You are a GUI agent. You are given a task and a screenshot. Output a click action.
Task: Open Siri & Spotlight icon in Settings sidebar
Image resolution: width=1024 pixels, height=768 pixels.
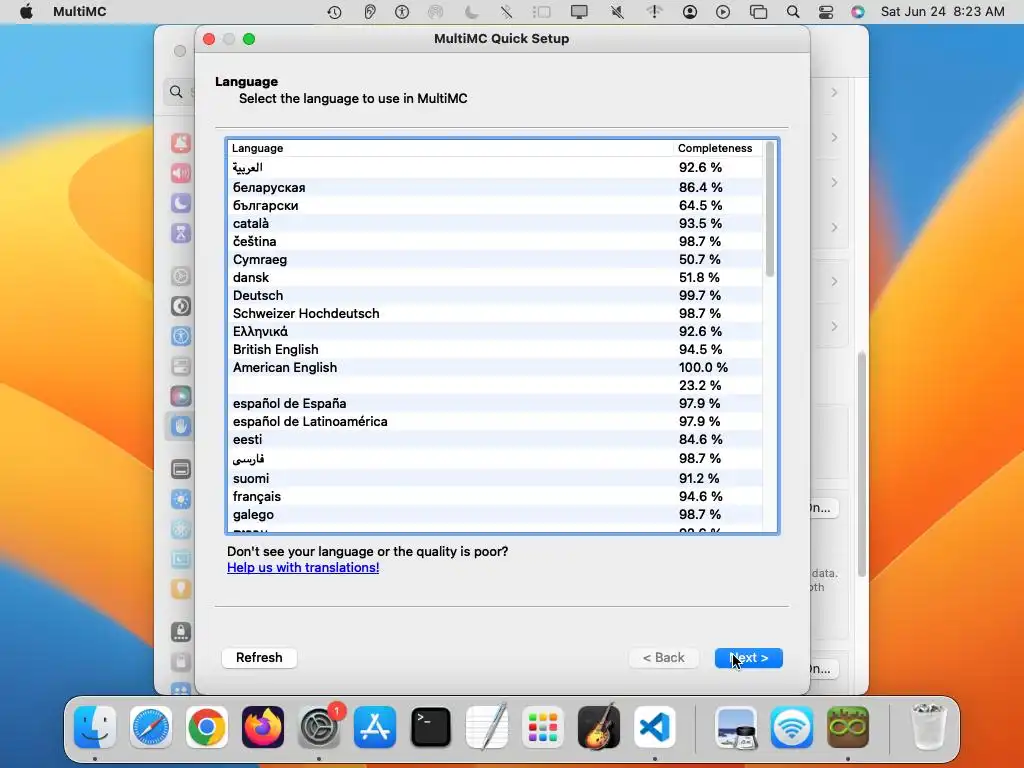coord(181,396)
